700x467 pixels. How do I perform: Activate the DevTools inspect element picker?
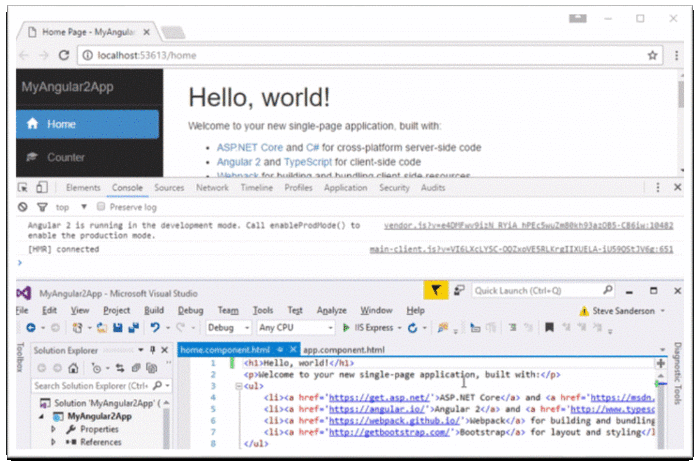pyautogui.click(x=22, y=188)
